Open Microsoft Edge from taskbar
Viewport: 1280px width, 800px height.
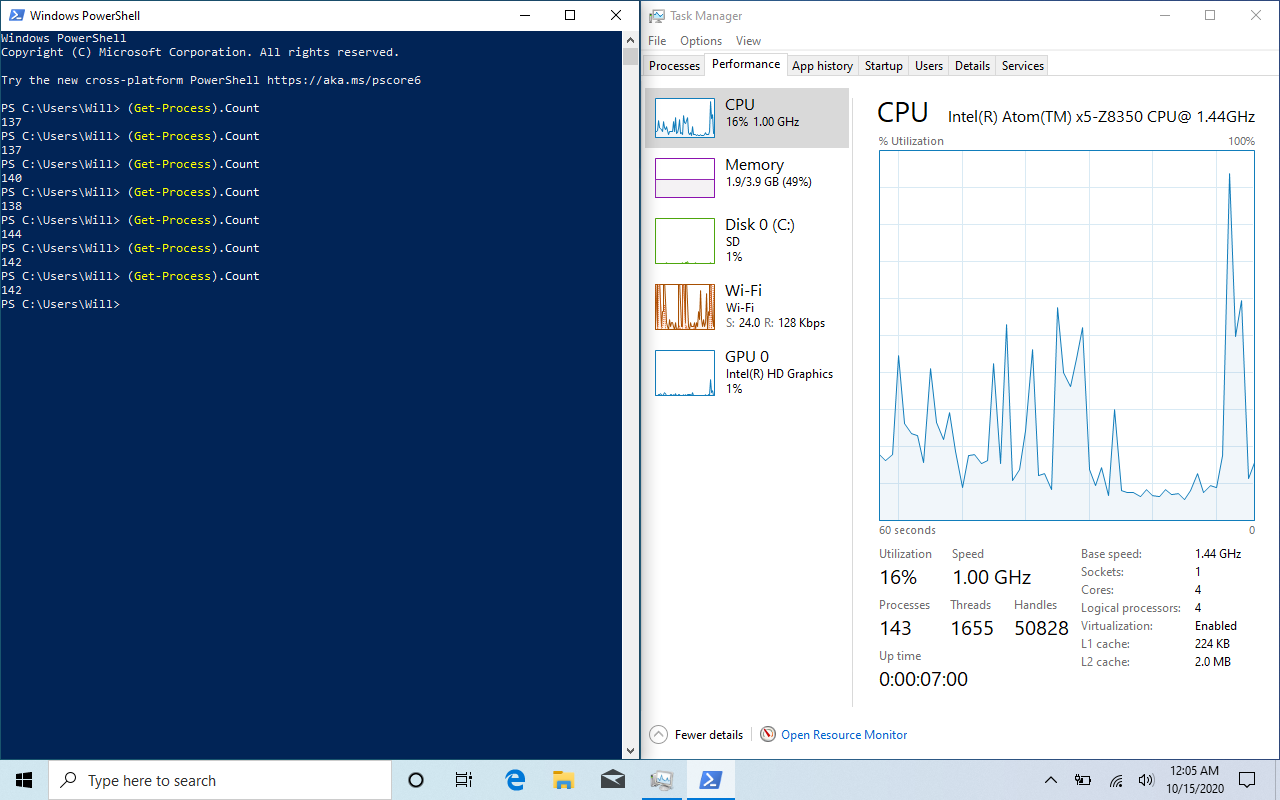coord(516,780)
